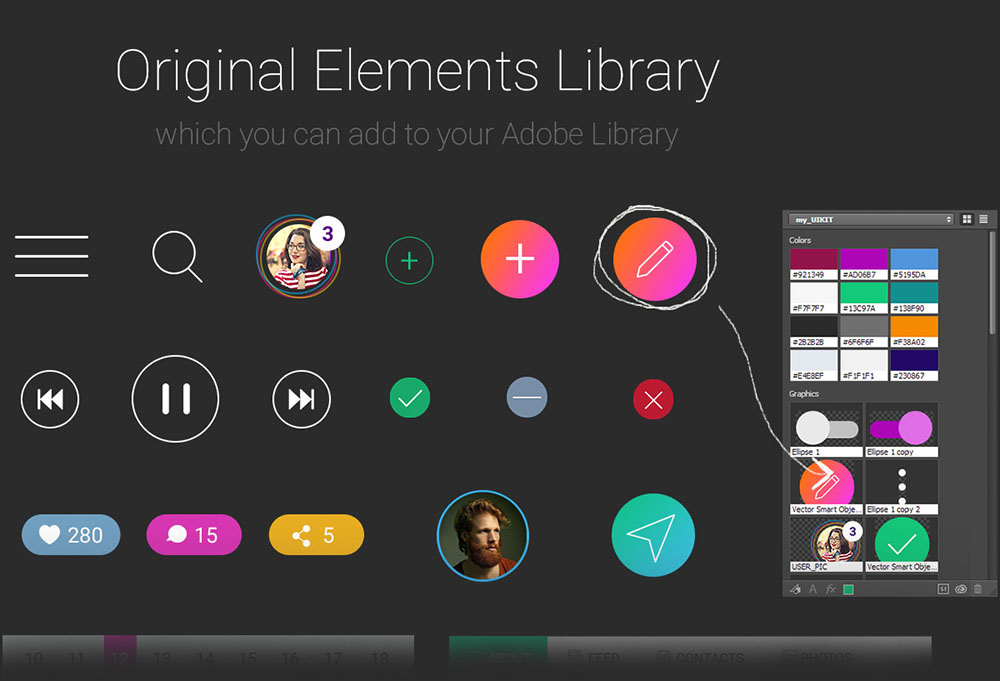Select the Ellipse 1 toggle graphic

pos(826,429)
